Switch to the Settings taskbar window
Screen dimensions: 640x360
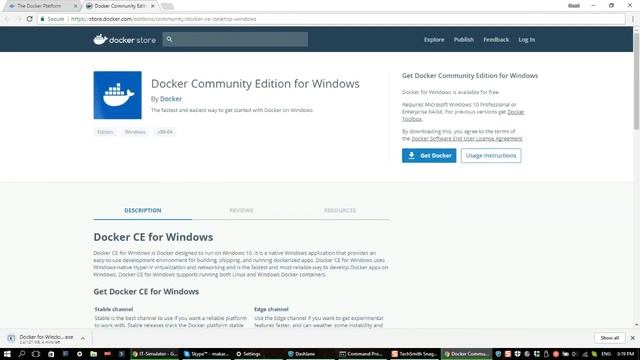(x=248, y=354)
